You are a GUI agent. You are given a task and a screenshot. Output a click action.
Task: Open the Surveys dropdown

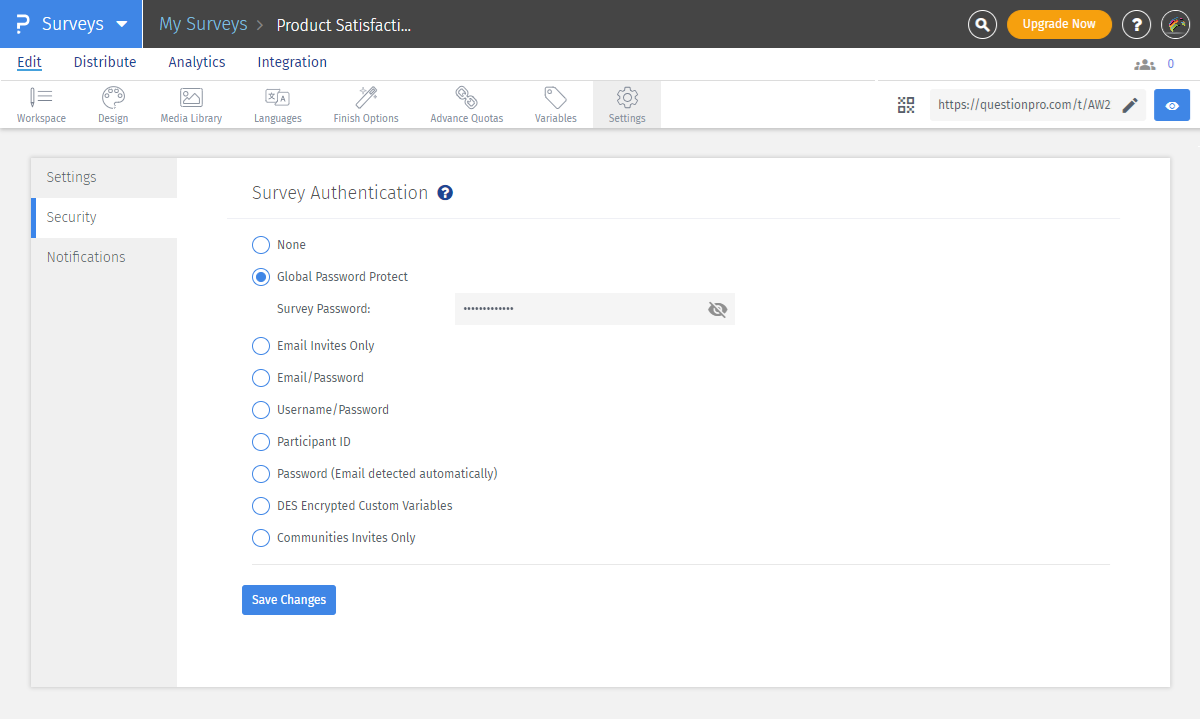(x=70, y=23)
